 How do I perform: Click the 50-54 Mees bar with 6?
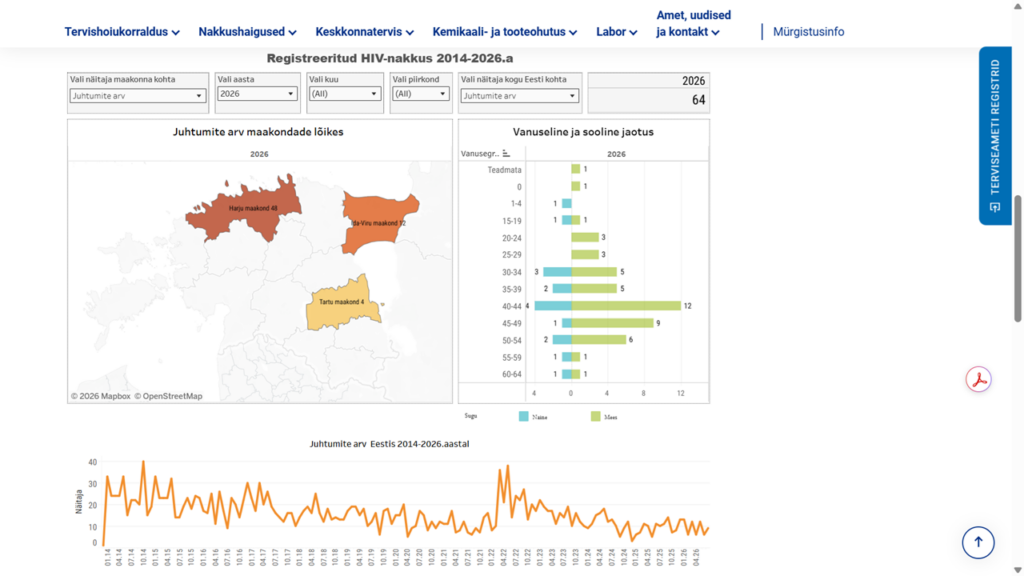click(x=599, y=340)
